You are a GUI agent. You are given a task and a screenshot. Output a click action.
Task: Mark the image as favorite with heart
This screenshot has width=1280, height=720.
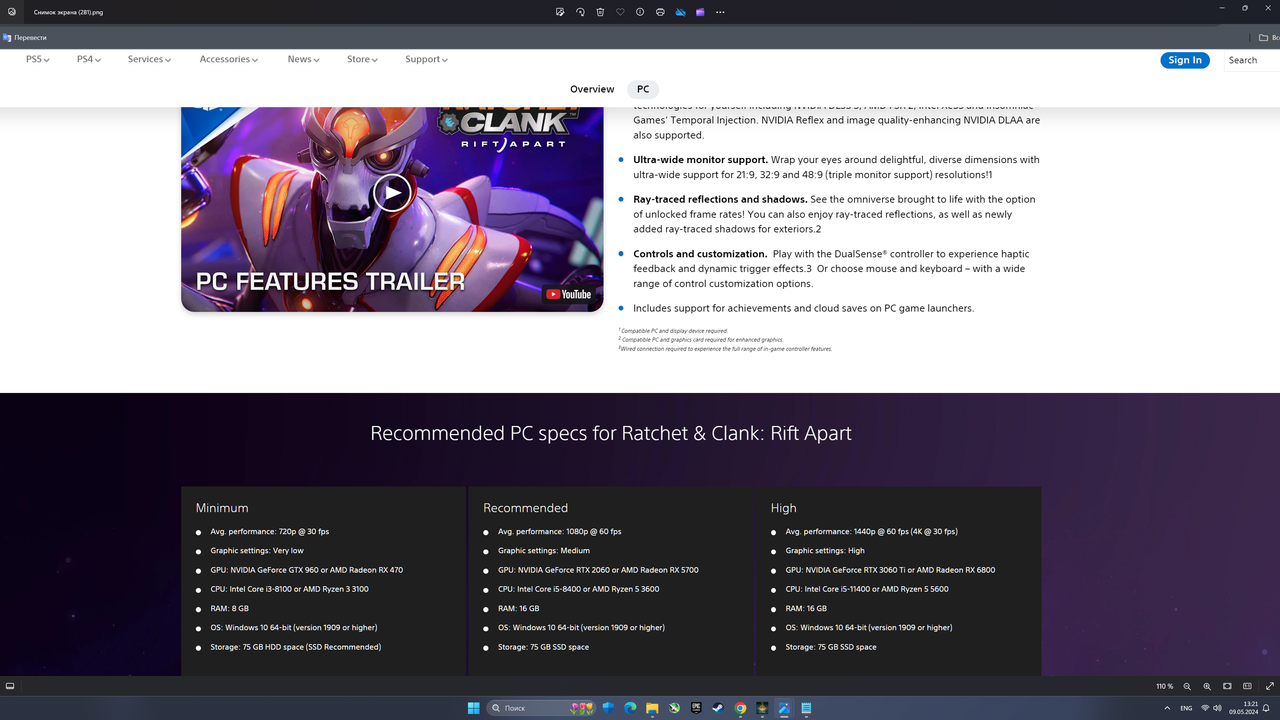point(620,12)
